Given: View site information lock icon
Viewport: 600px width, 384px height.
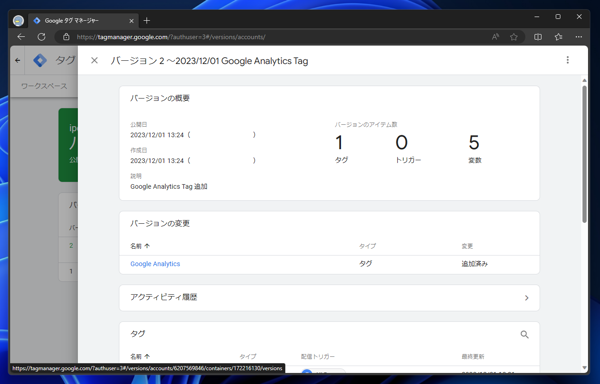Looking at the screenshot, I should 66,37.
